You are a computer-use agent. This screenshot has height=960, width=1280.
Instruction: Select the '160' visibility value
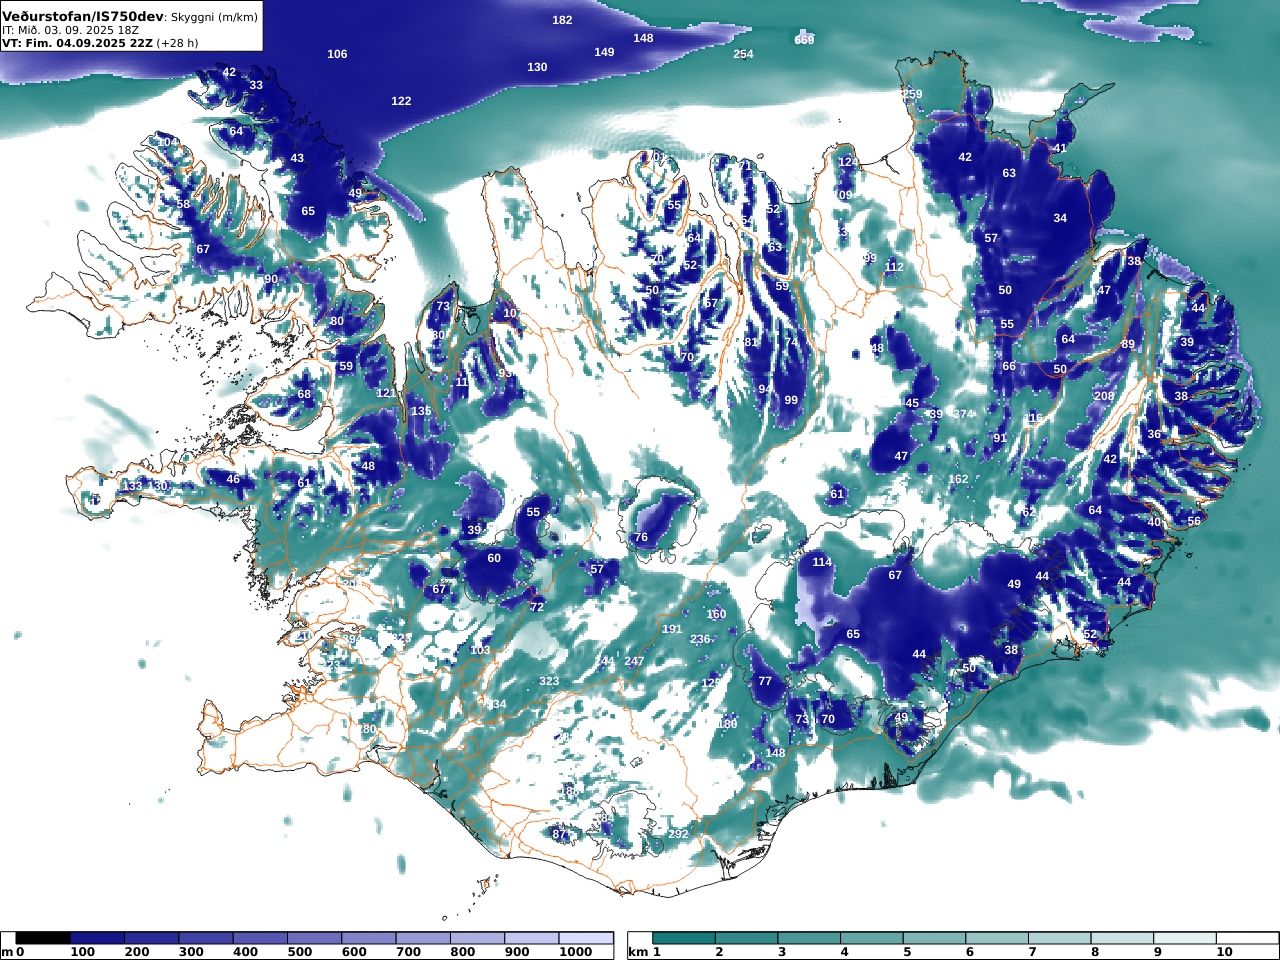(x=716, y=614)
